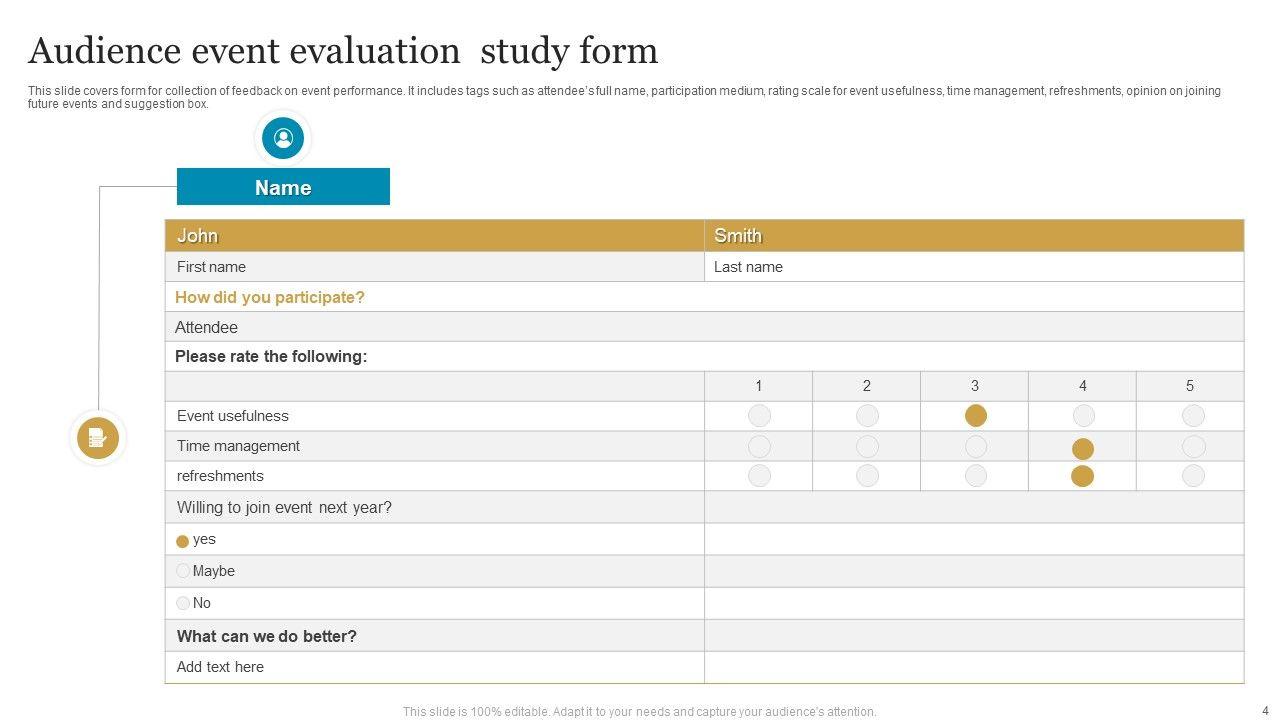Screen dimensions: 1280x720
Task: Select rating 4 for refreshments
Action: tap(1083, 476)
